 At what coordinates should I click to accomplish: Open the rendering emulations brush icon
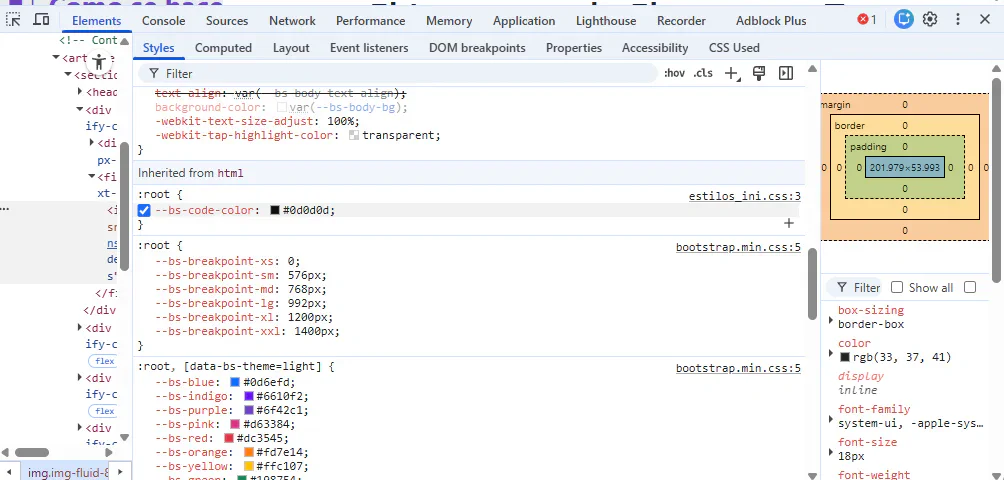759,73
